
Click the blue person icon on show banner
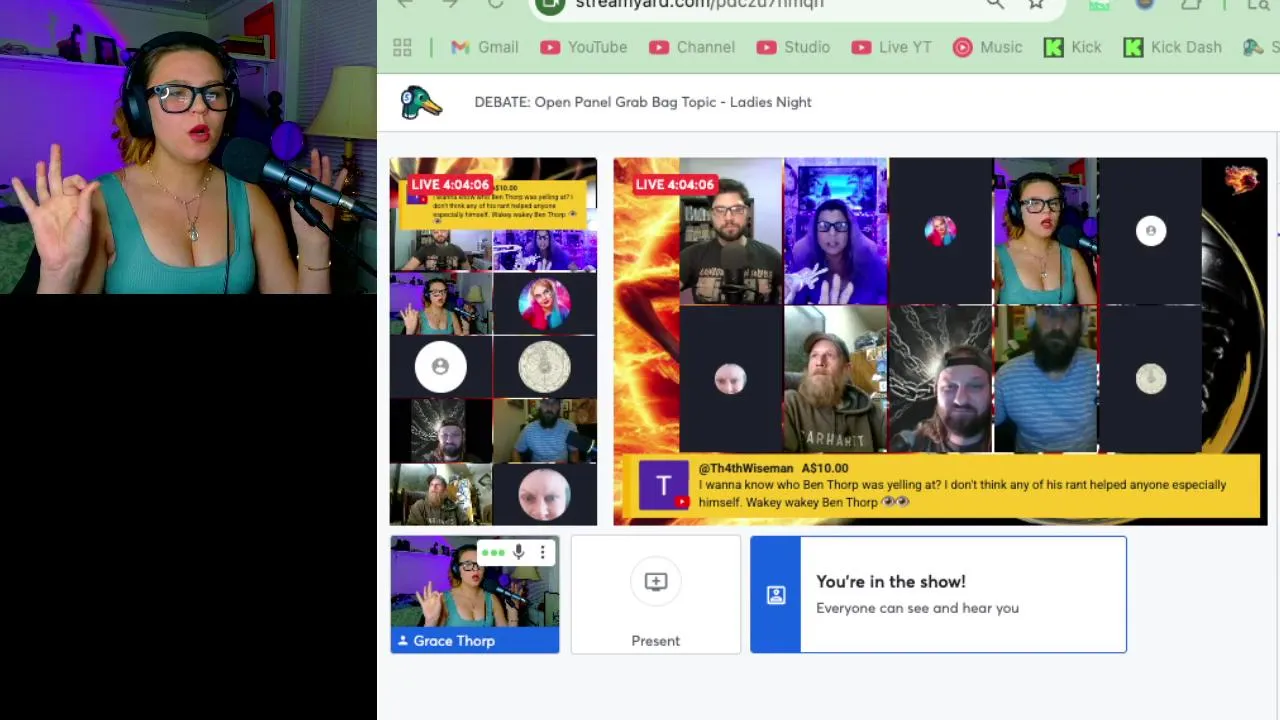pos(776,595)
